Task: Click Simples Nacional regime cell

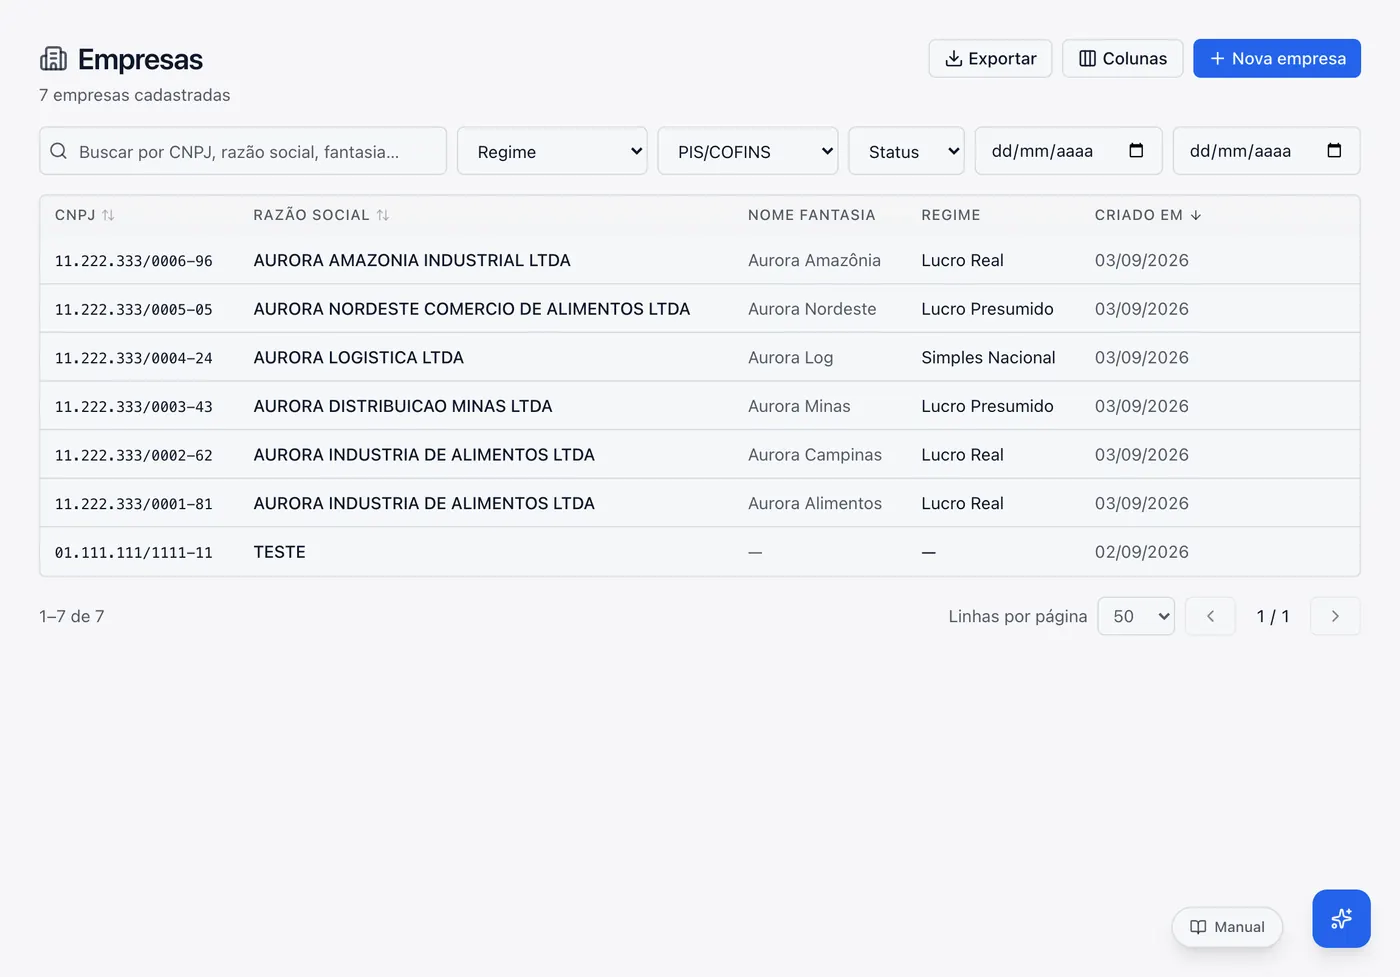Action: (x=988, y=357)
